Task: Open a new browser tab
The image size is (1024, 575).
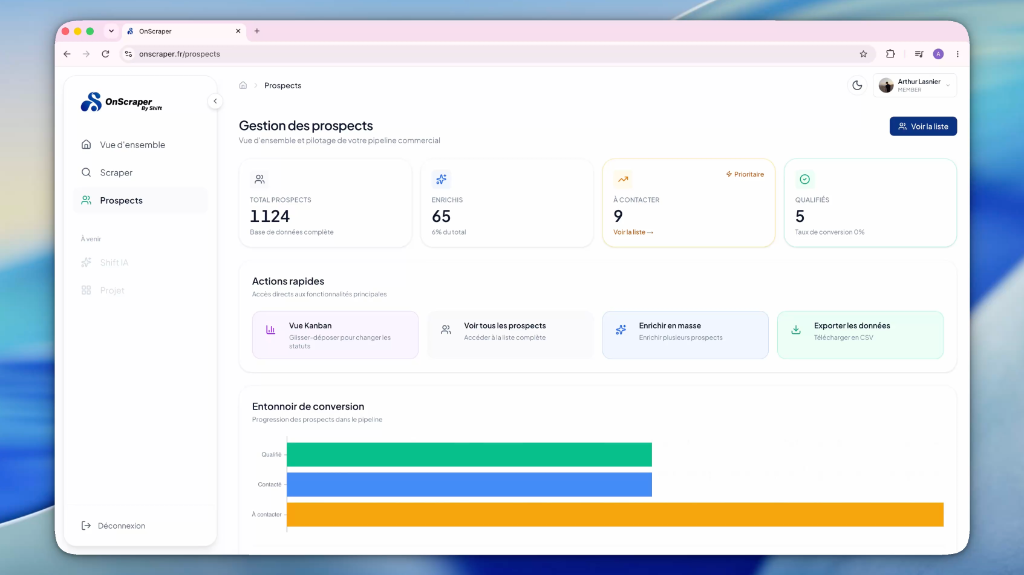Action: [x=257, y=31]
